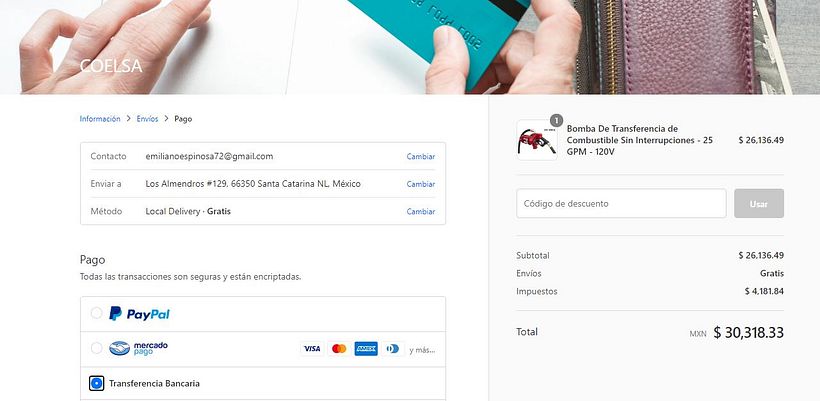Click the American Express card icon

click(x=366, y=349)
